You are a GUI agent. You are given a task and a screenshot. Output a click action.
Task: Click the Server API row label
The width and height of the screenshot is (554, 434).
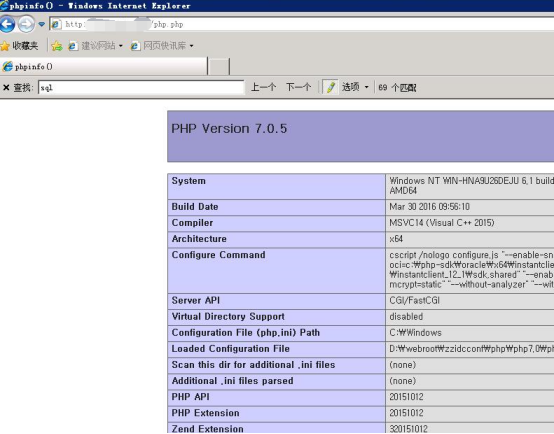pos(195,300)
